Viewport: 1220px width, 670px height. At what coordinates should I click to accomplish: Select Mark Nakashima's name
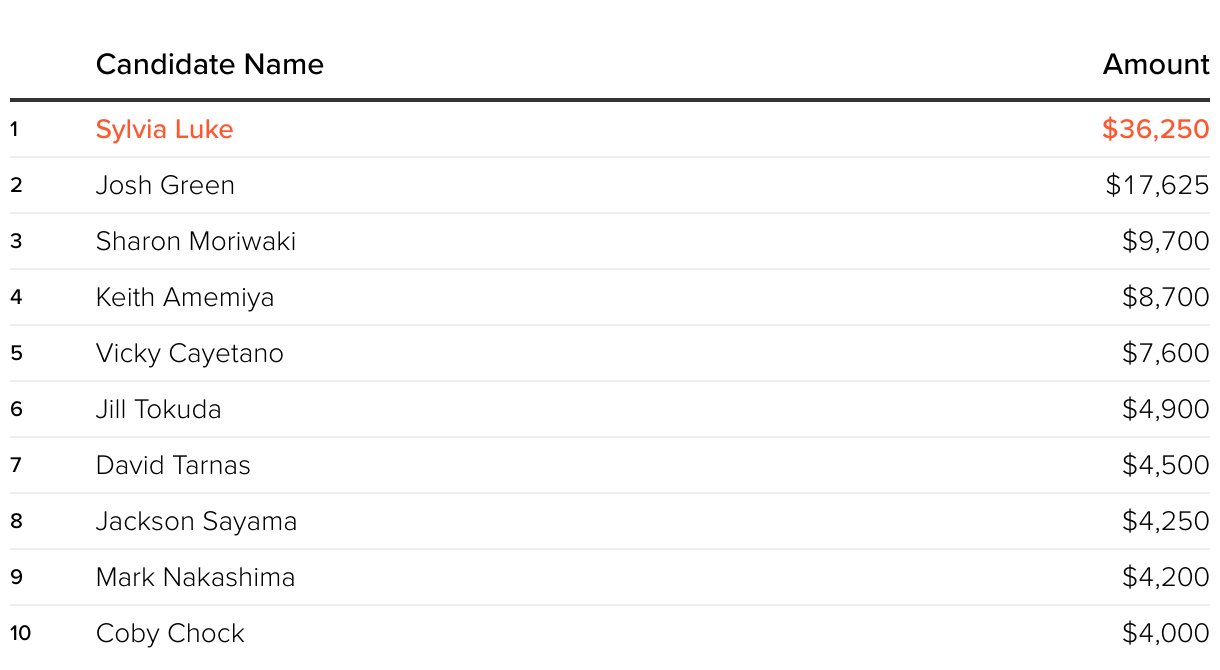[195, 578]
